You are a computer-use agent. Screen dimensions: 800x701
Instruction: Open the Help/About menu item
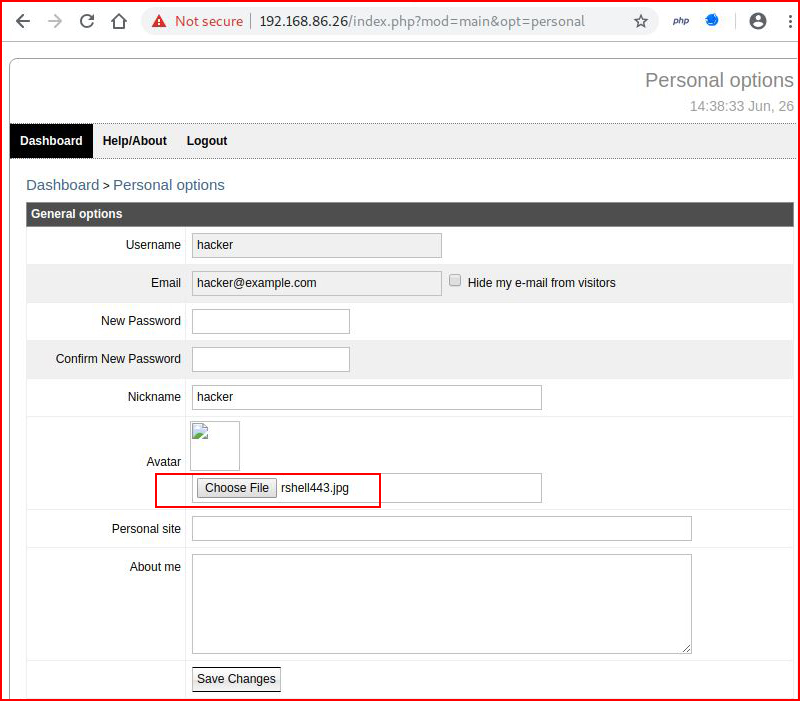coord(135,141)
